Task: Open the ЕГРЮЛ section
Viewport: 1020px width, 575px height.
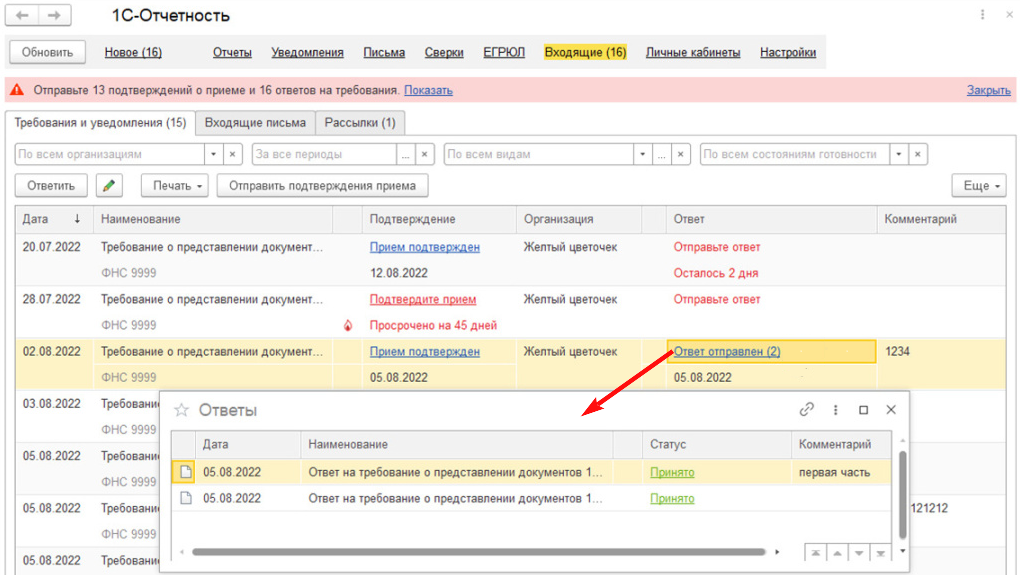Action: [503, 52]
